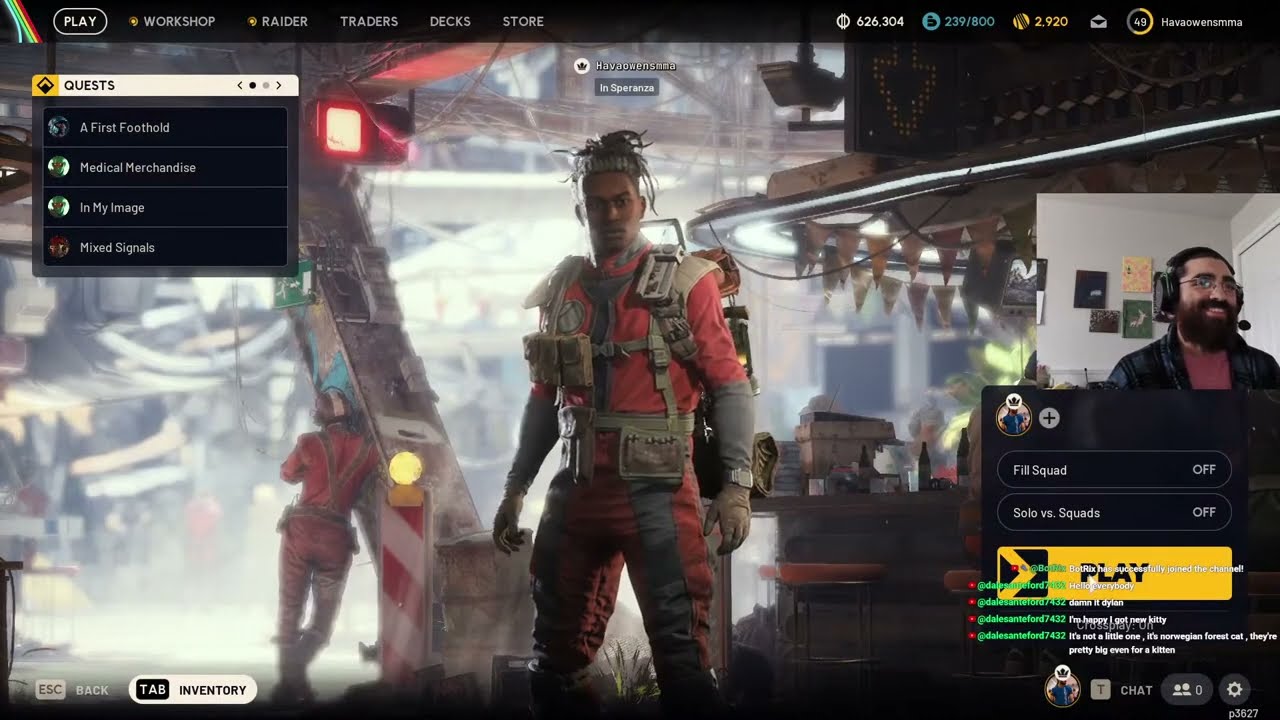Screen dimensions: 1280x720
Task: Open the squad members count icon
Action: click(x=1187, y=690)
